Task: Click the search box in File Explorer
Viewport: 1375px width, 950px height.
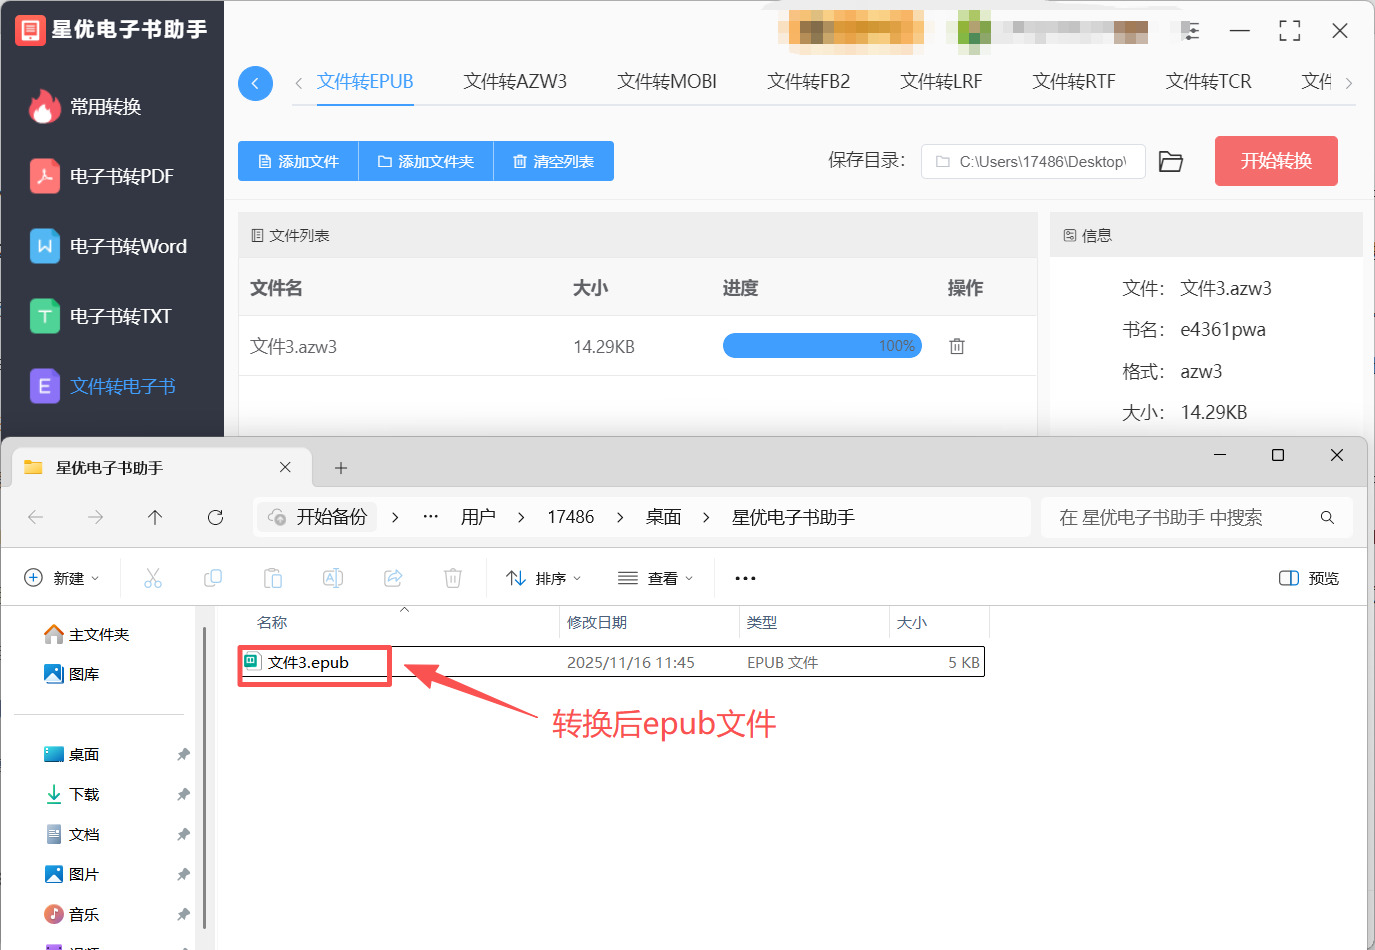Action: click(1196, 517)
